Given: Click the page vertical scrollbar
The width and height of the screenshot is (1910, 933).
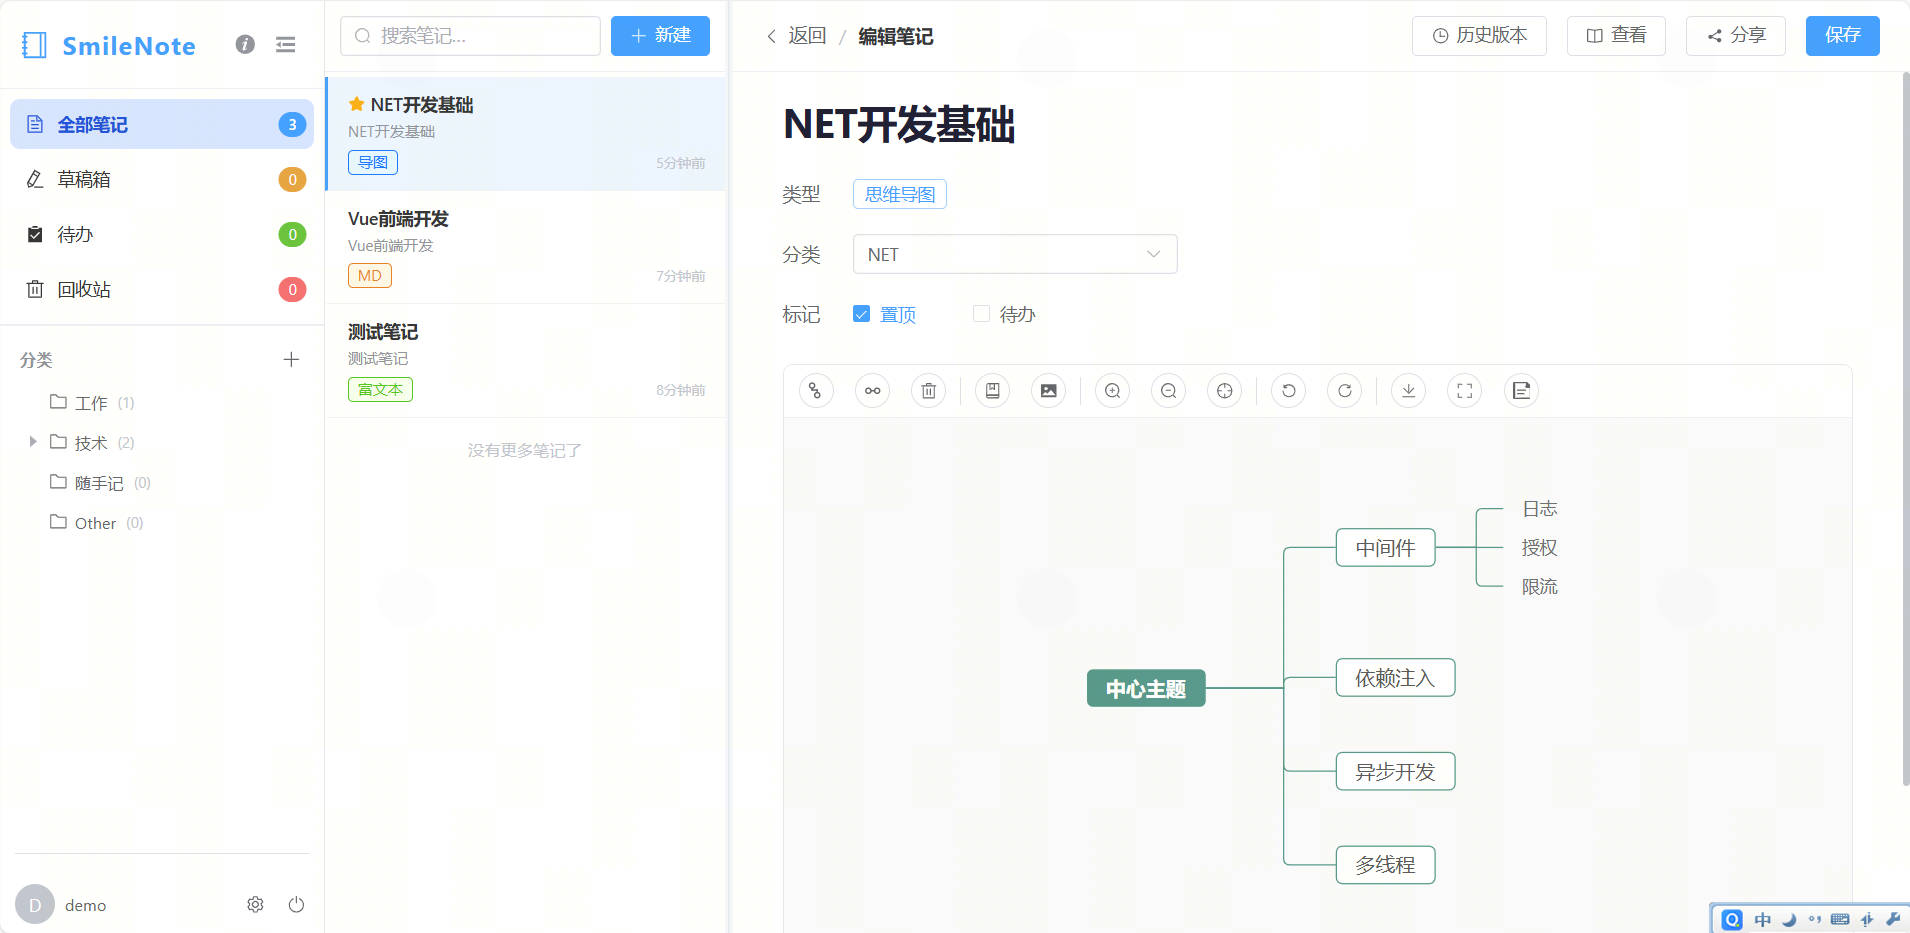Looking at the screenshot, I should coord(1905,430).
